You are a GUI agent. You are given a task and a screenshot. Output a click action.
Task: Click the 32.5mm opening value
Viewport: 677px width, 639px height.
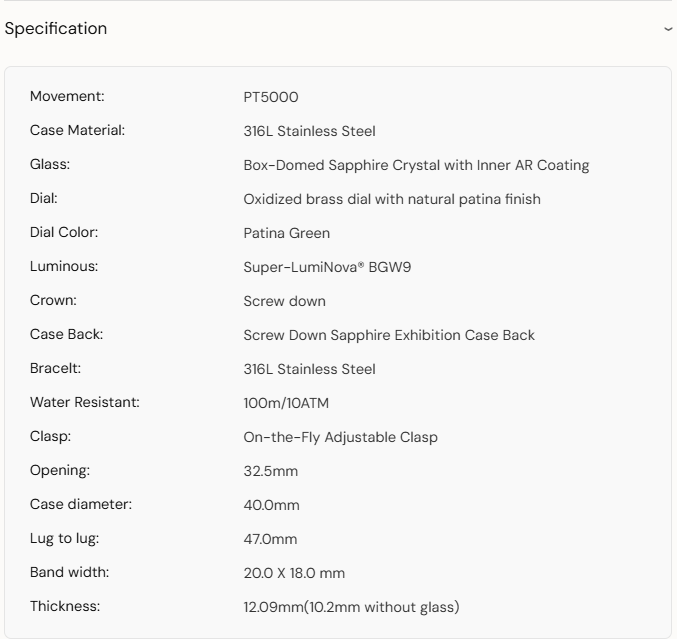(270, 471)
